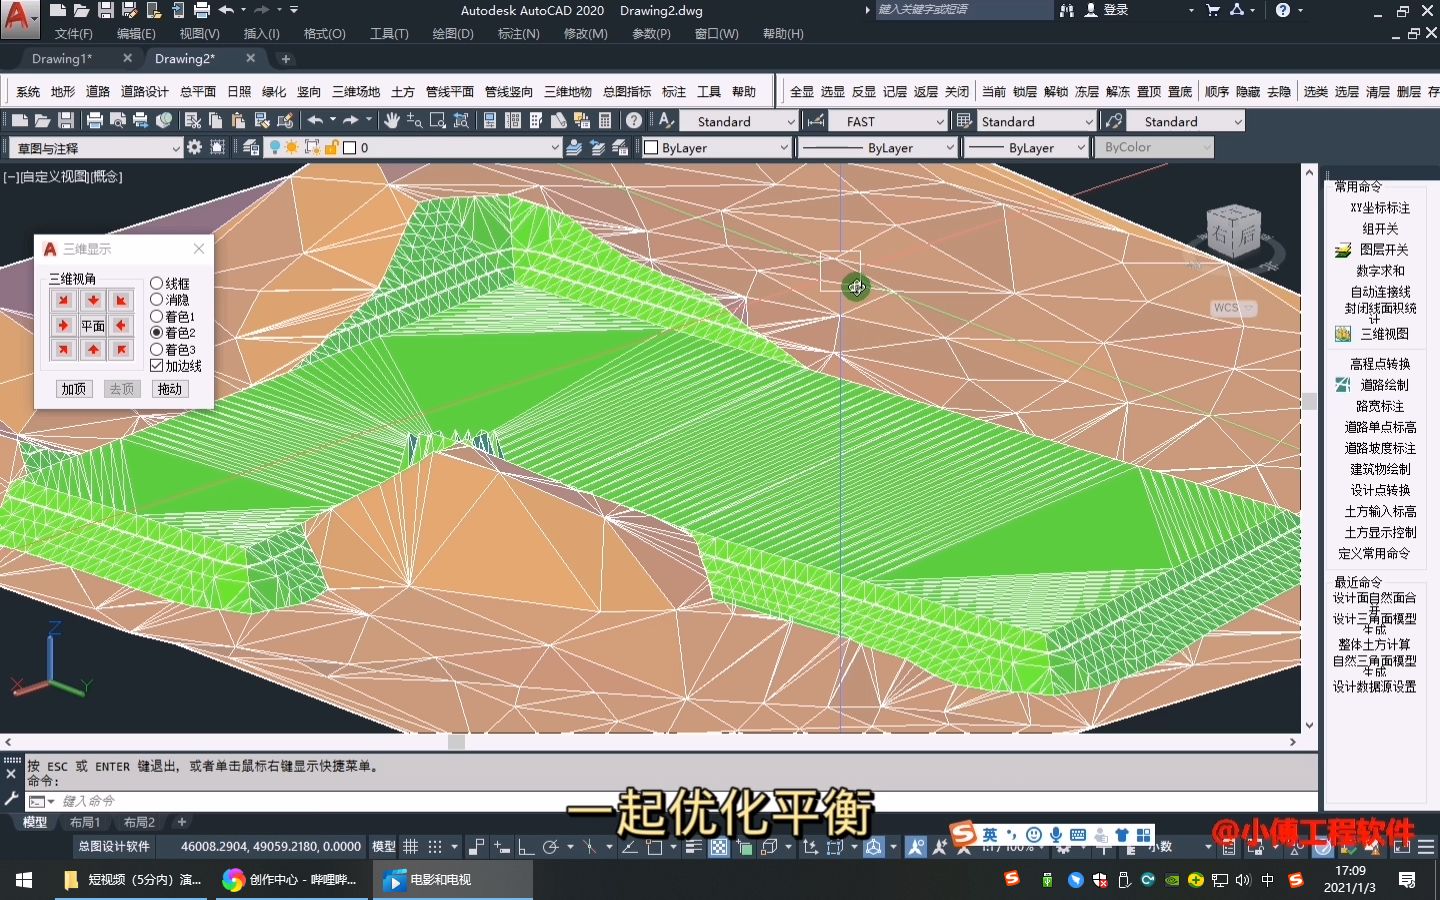Click the 加顶 button in 三维显示 dialog
1440x900 pixels.
[x=73, y=388]
